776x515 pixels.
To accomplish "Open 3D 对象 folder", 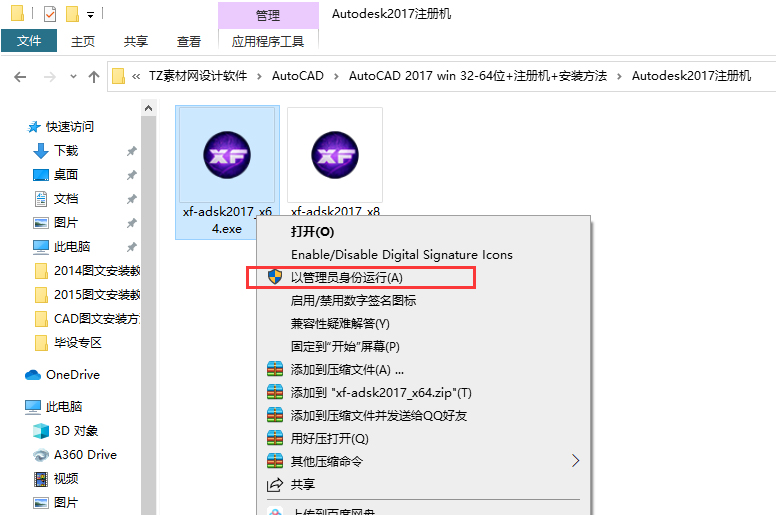I will (x=76, y=430).
